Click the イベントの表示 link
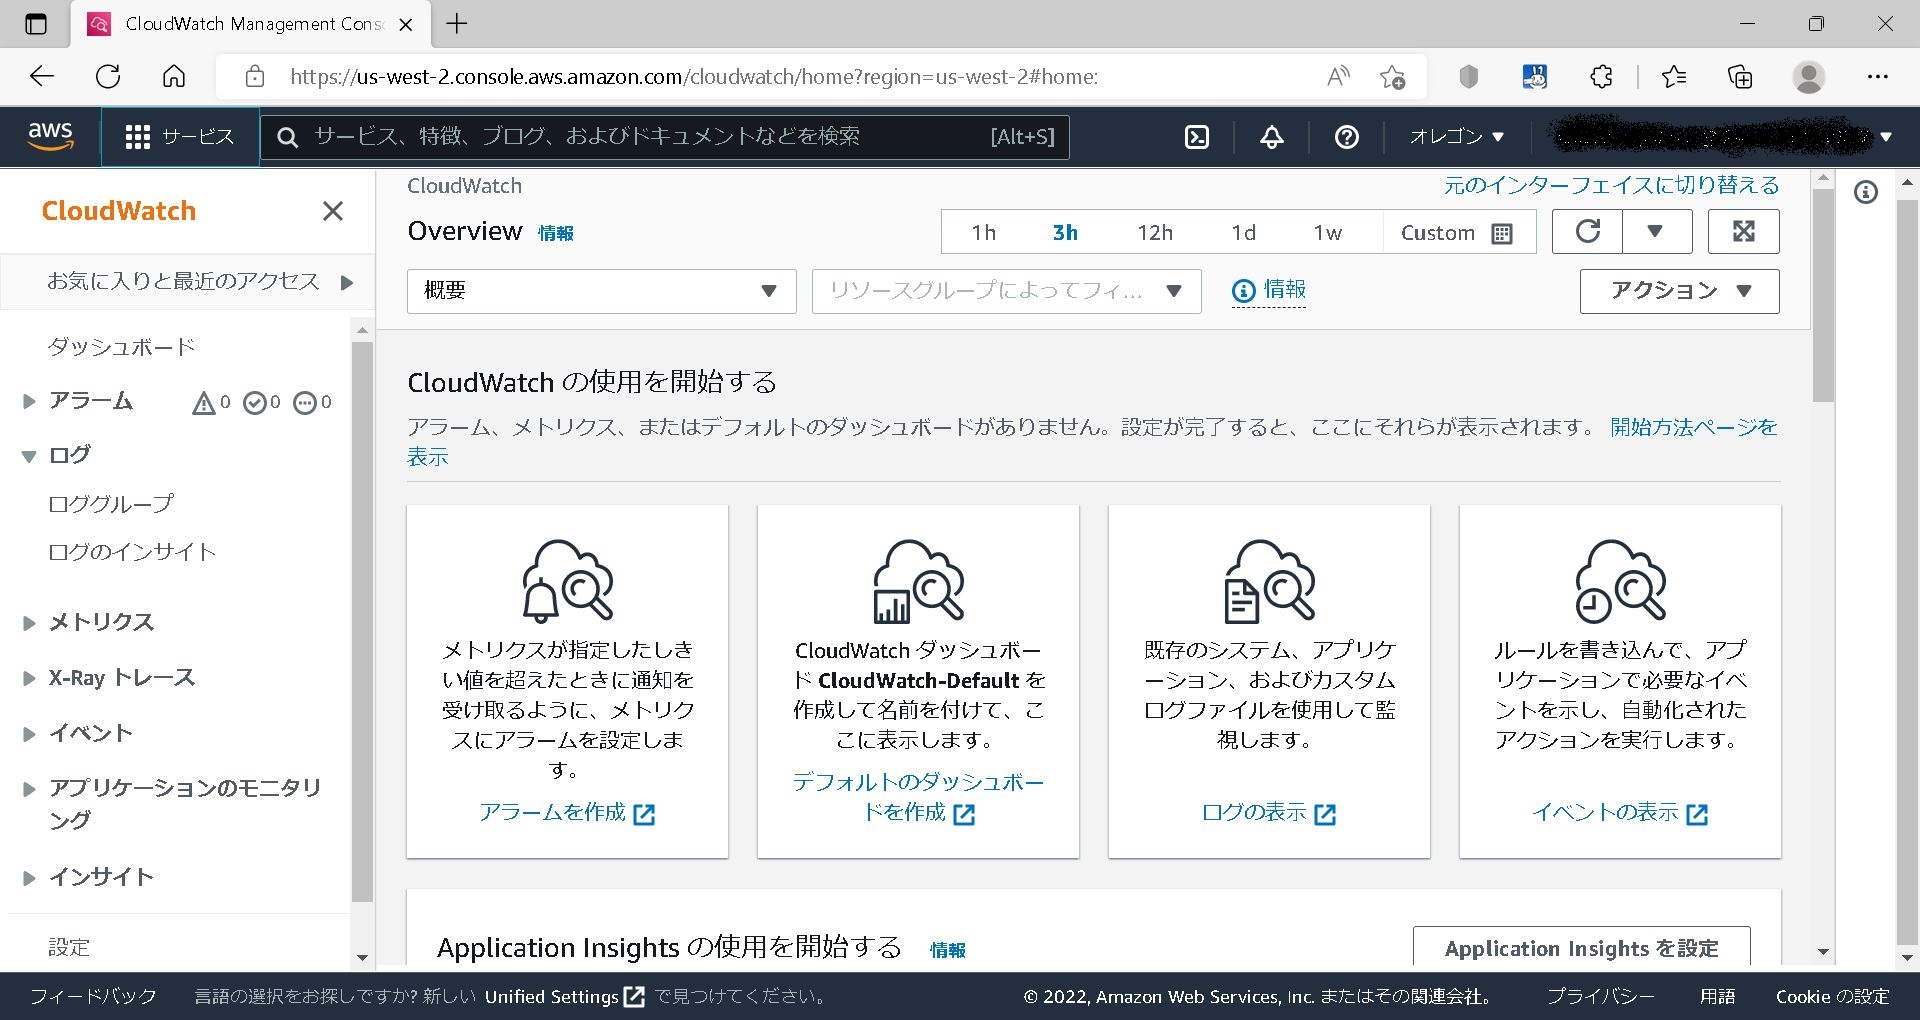The image size is (1920, 1020). 1620,813
